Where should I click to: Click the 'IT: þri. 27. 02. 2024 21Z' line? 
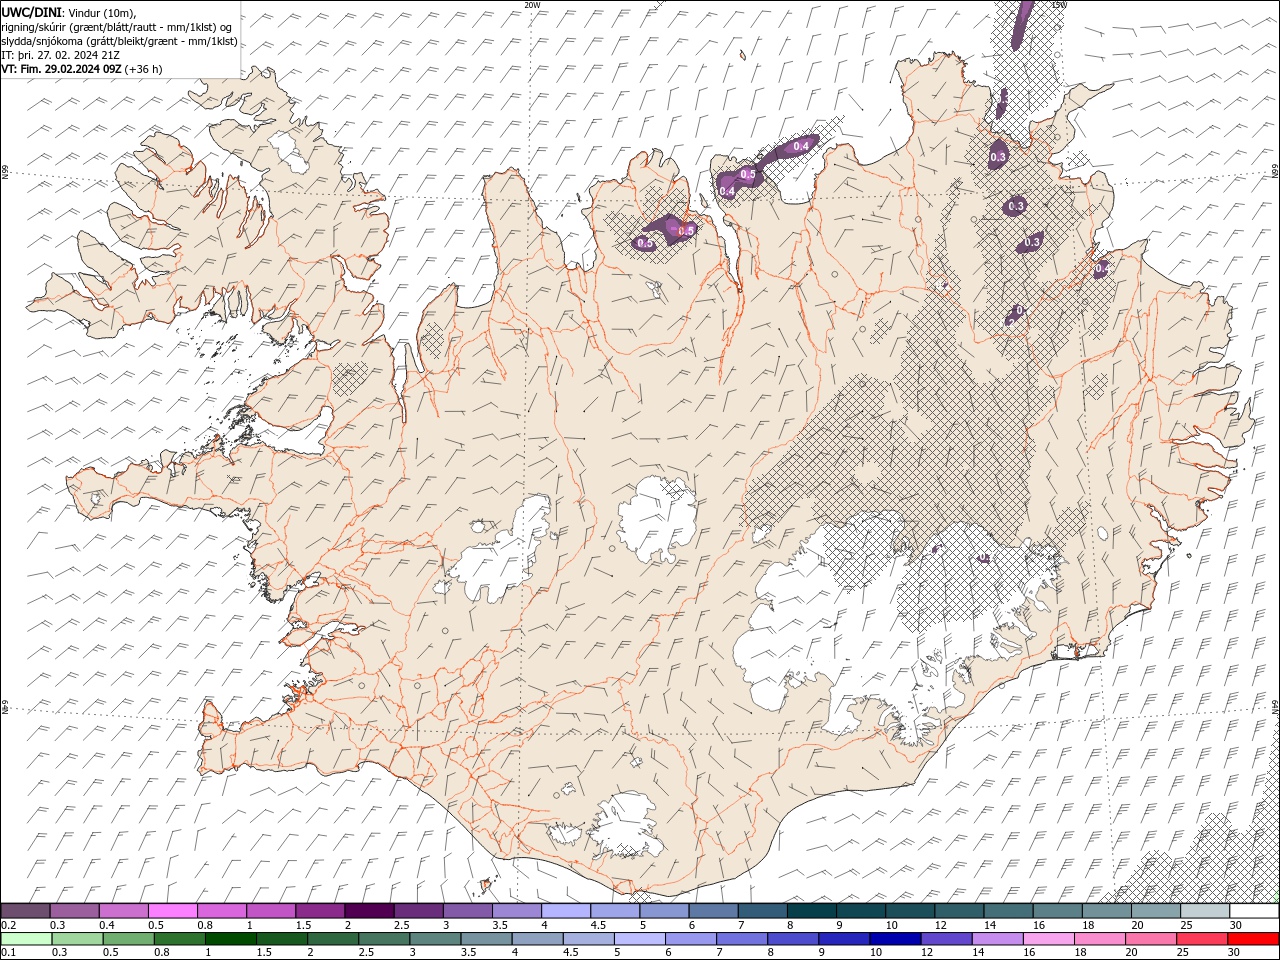(x=61, y=55)
